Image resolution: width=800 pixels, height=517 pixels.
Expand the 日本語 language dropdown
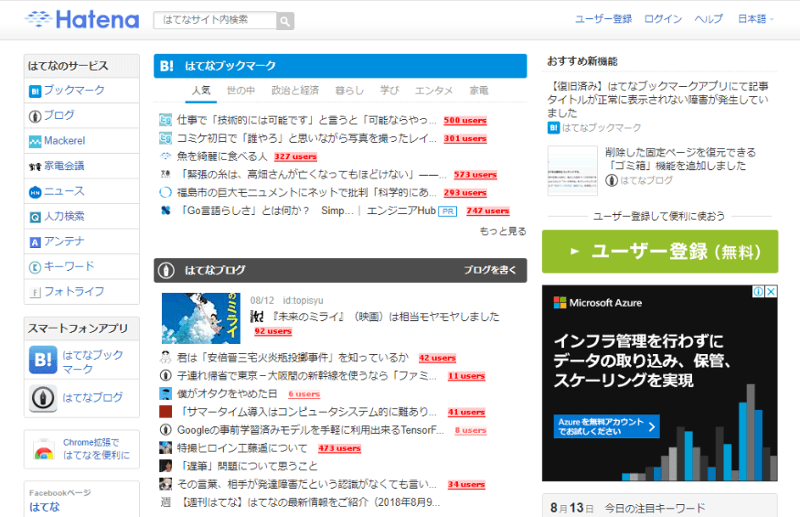(x=756, y=19)
